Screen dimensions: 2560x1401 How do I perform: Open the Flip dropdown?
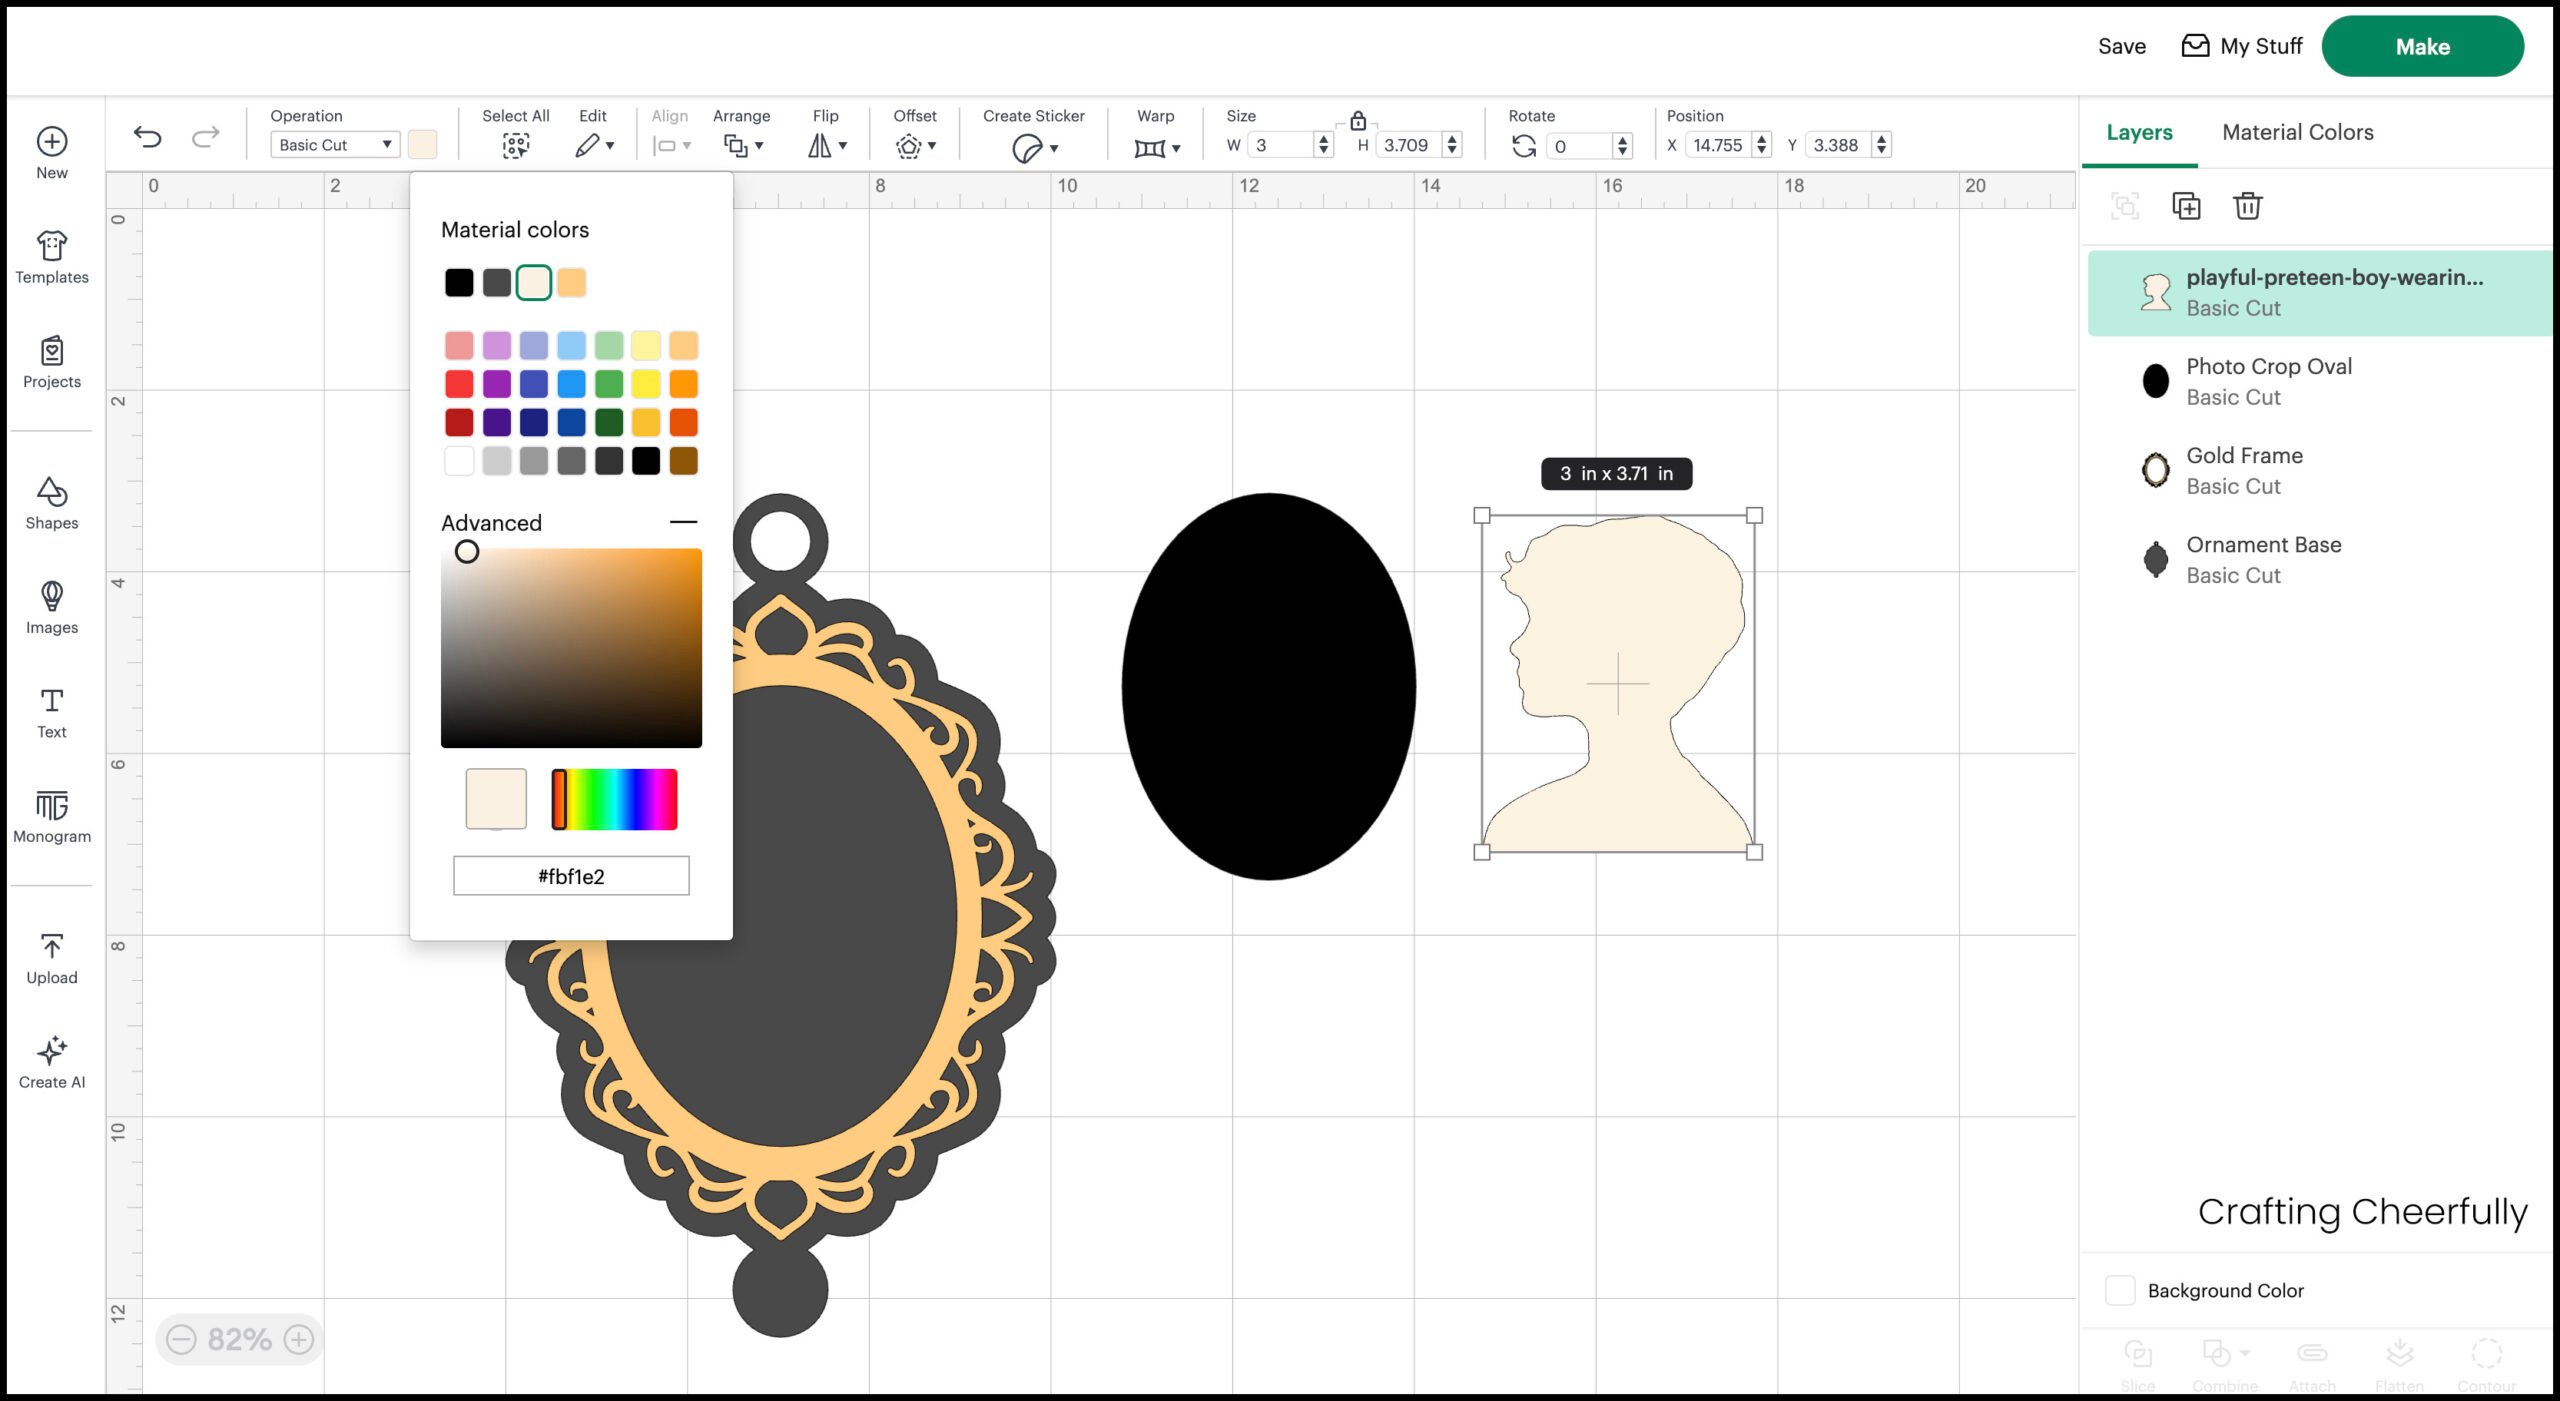tap(826, 144)
